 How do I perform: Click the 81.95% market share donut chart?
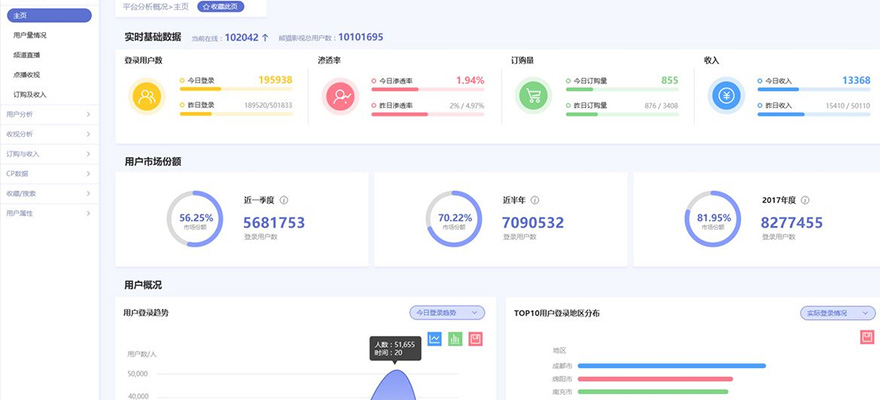(713, 219)
